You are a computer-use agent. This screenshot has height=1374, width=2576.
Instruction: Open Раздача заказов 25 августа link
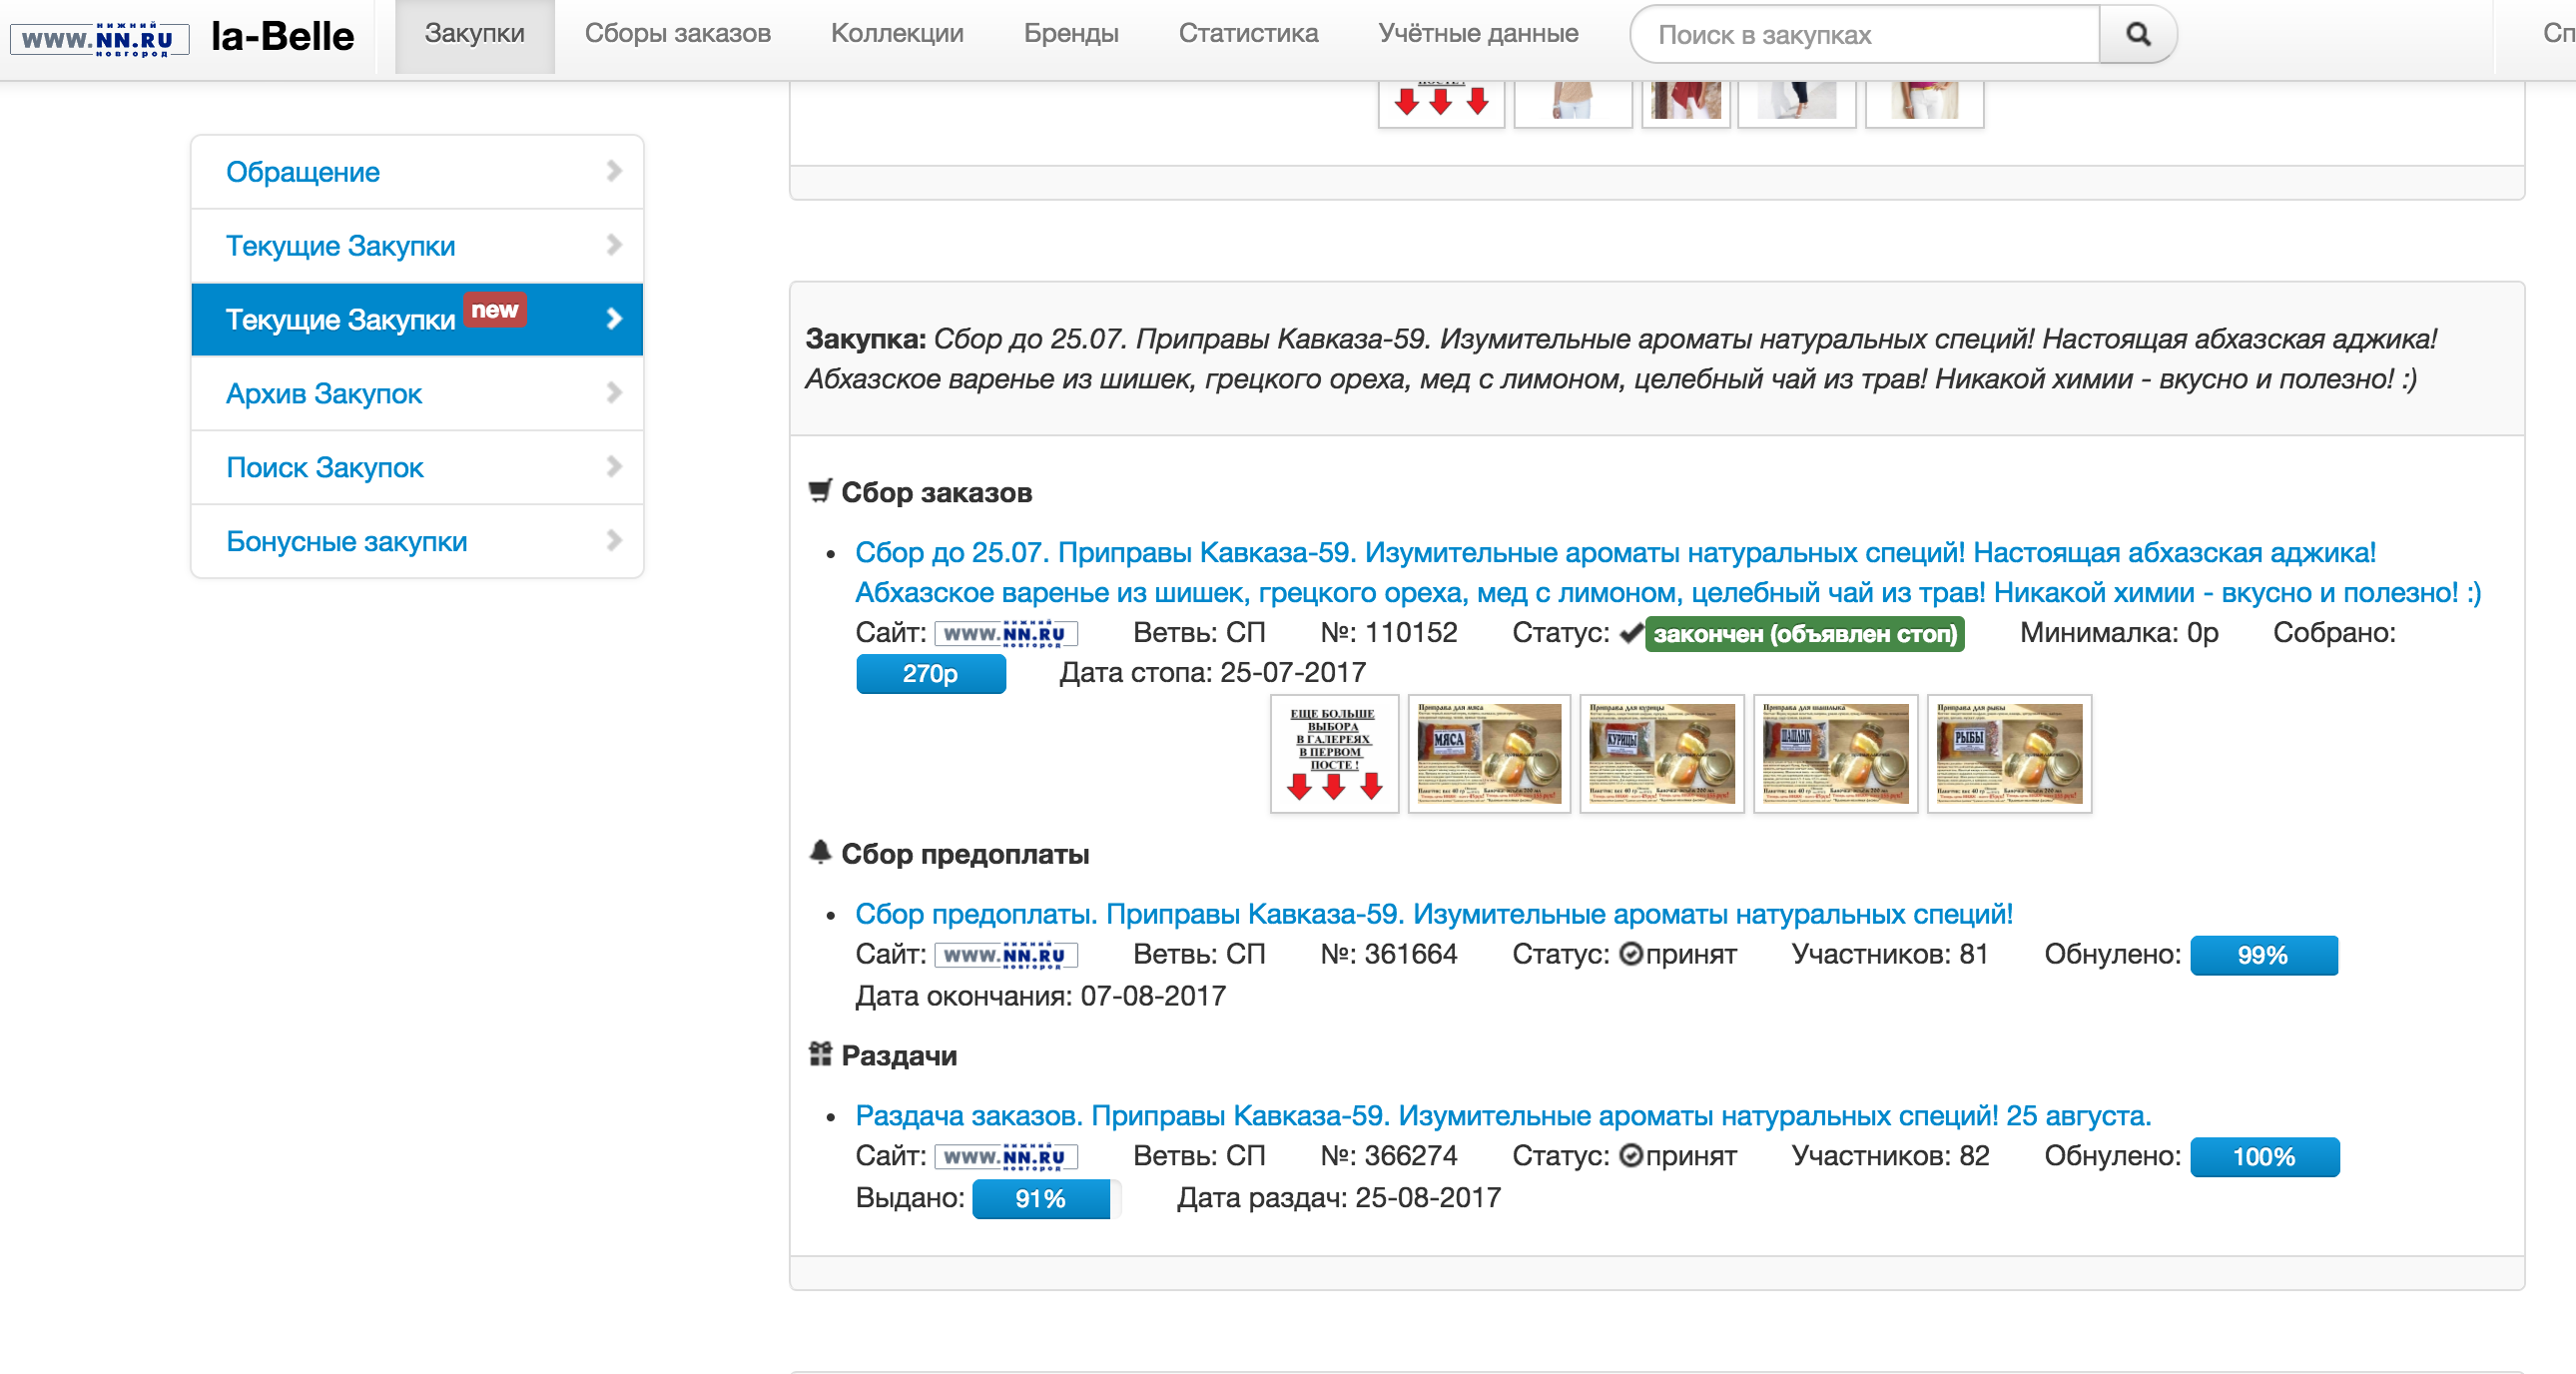click(x=1502, y=1116)
